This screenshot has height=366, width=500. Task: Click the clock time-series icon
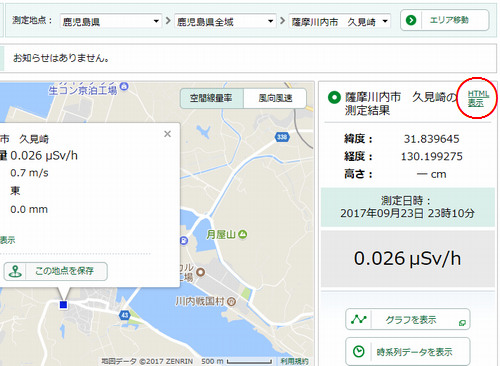[x=359, y=351]
